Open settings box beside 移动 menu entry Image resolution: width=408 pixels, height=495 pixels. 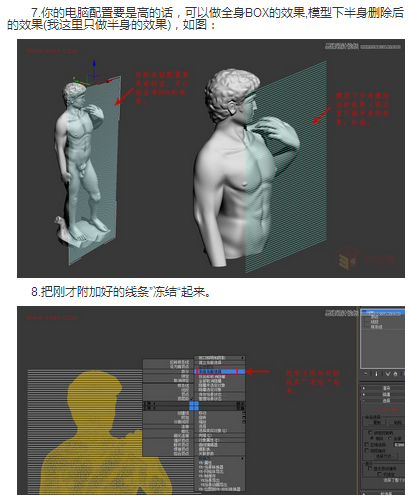coord(244,413)
